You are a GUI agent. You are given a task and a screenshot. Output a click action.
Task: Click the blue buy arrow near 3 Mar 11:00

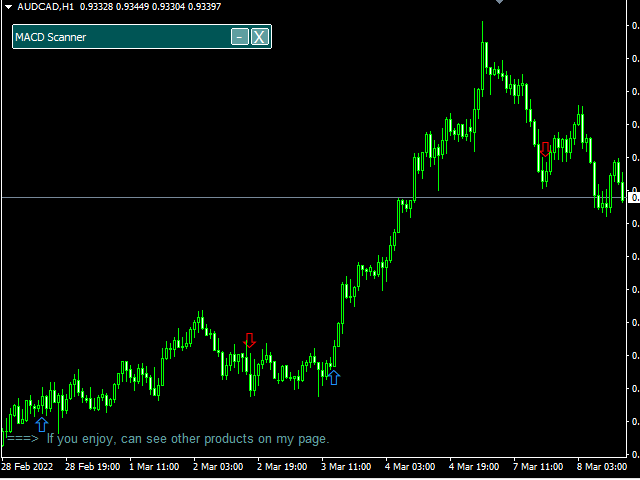pos(334,378)
